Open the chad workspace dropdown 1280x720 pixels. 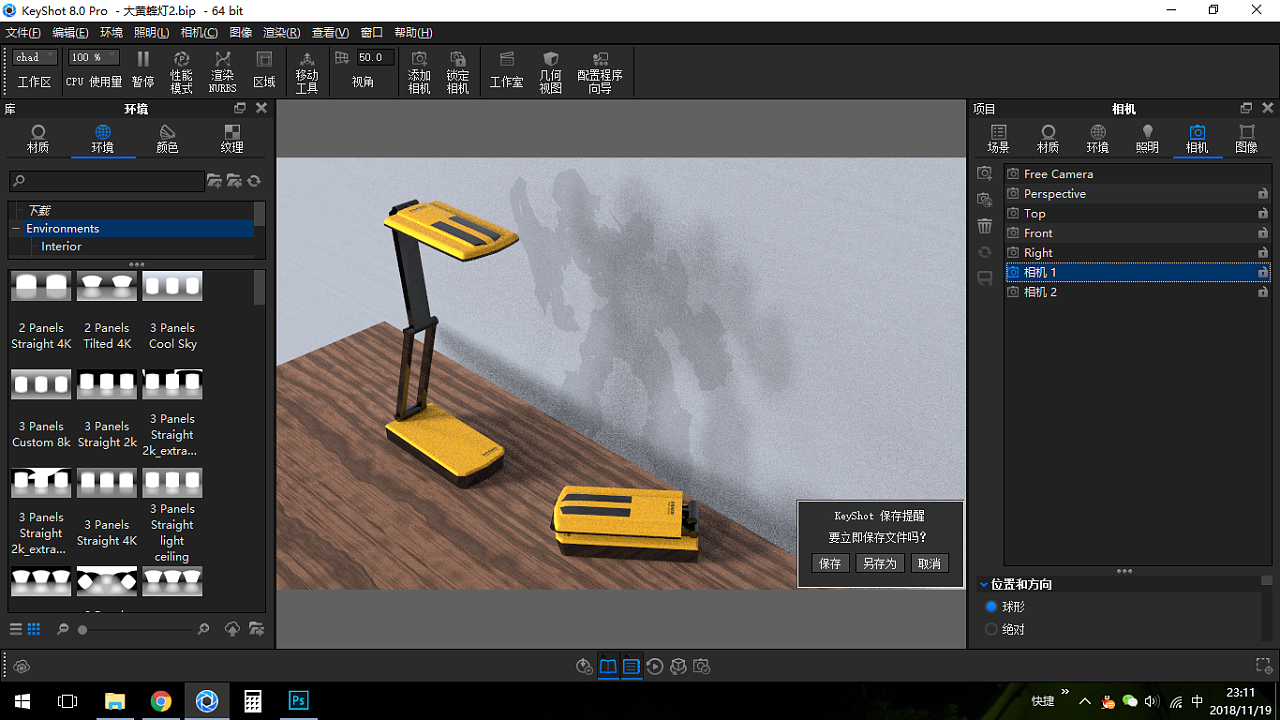33,57
